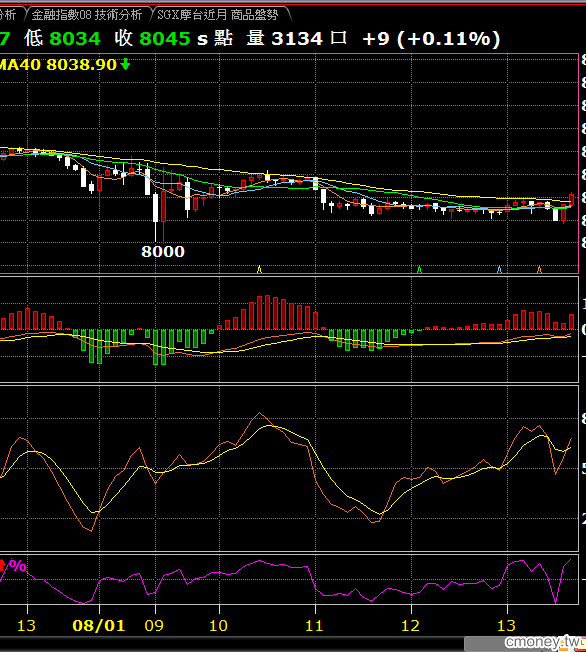
Task: Click the yellow triangle marker on the price chart baseline
Action: coord(260,269)
